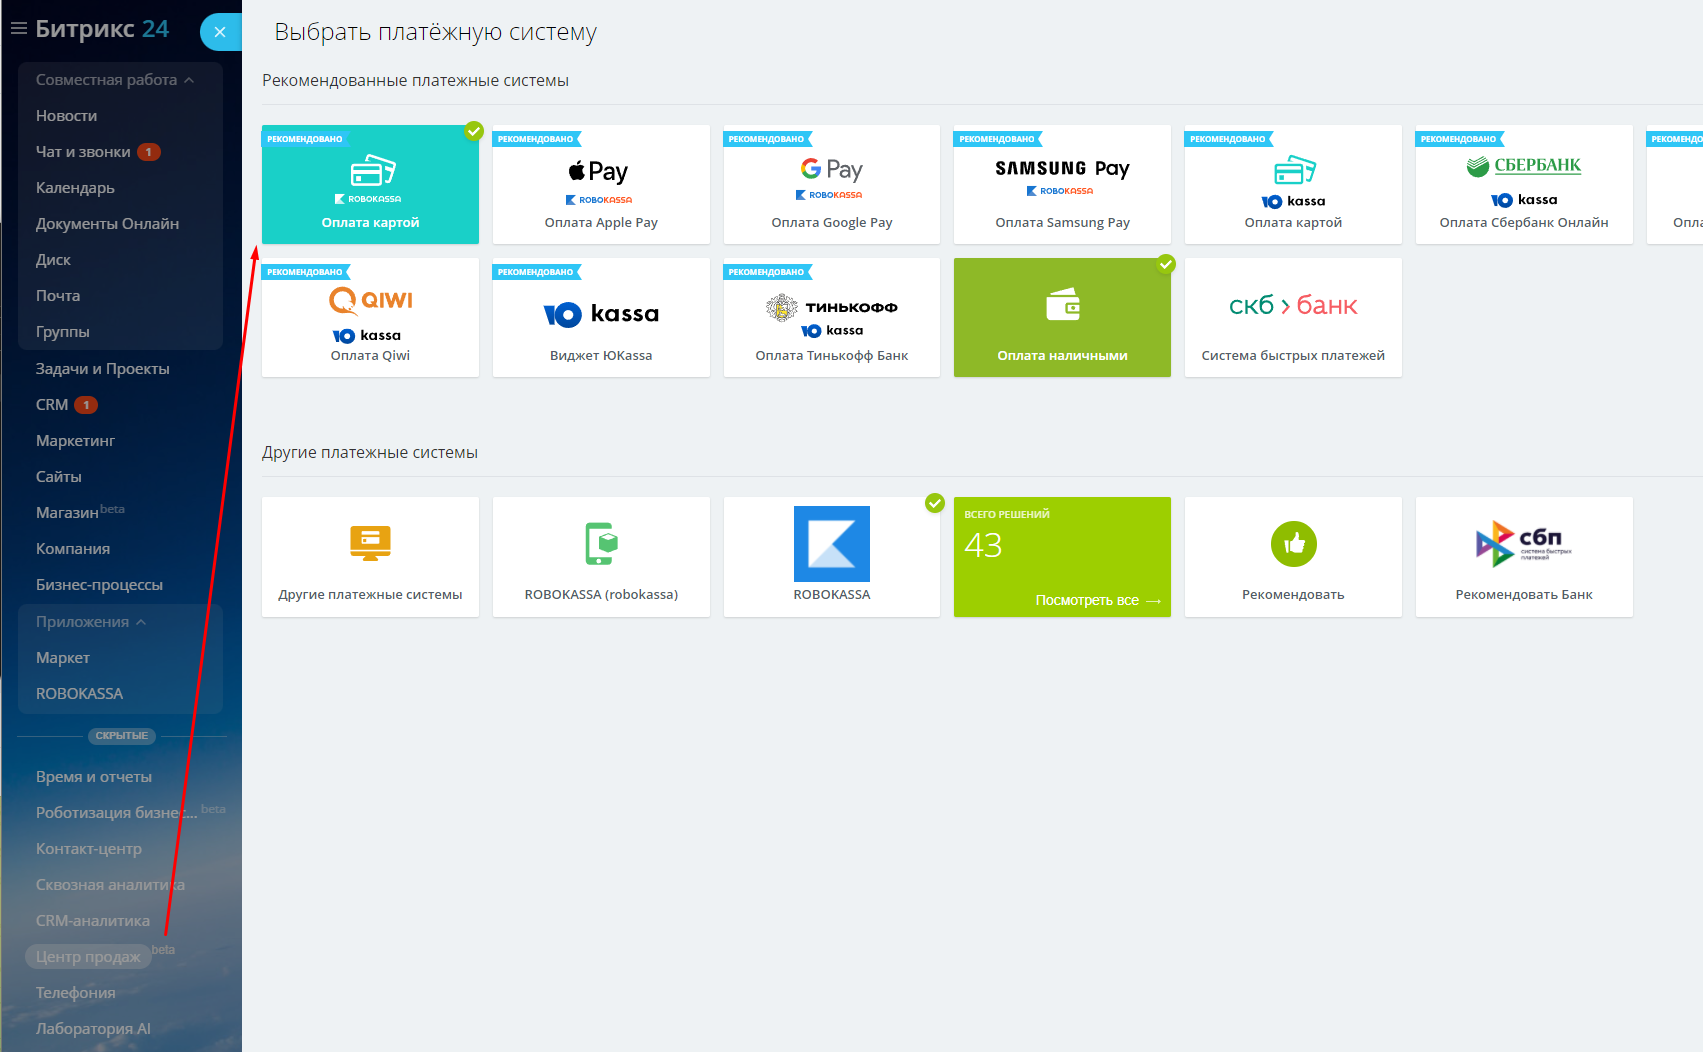The width and height of the screenshot is (1703, 1052).
Task: Collapse the Приложения section
Action: [x=91, y=622]
